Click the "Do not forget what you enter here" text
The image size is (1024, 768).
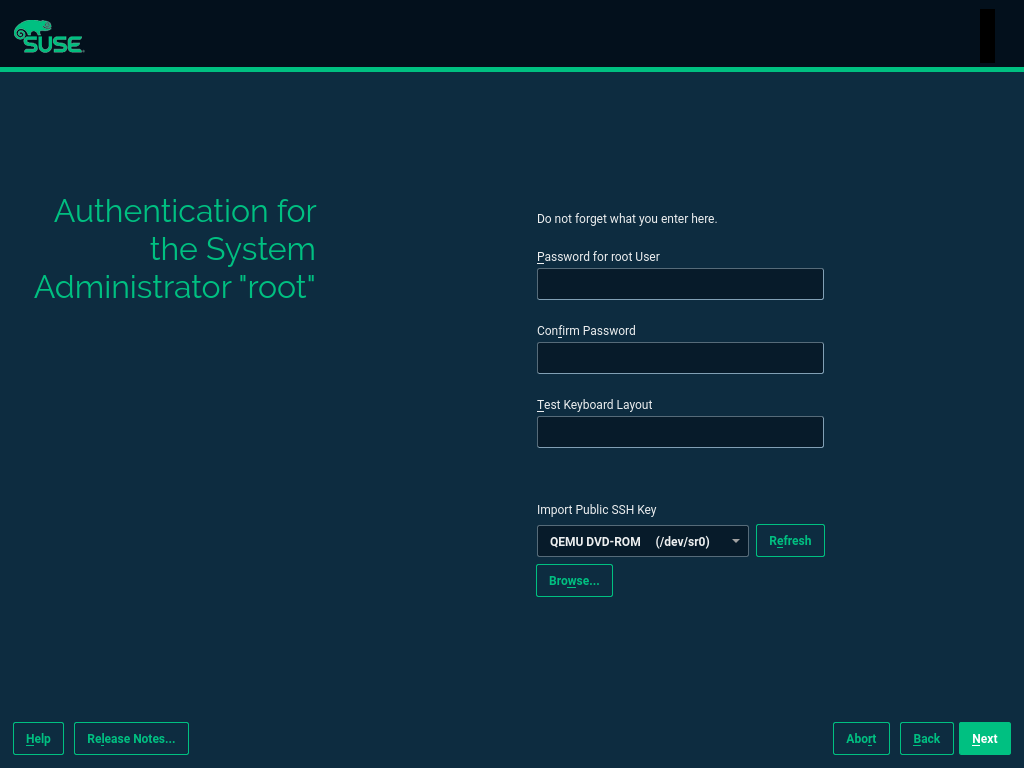pos(627,219)
